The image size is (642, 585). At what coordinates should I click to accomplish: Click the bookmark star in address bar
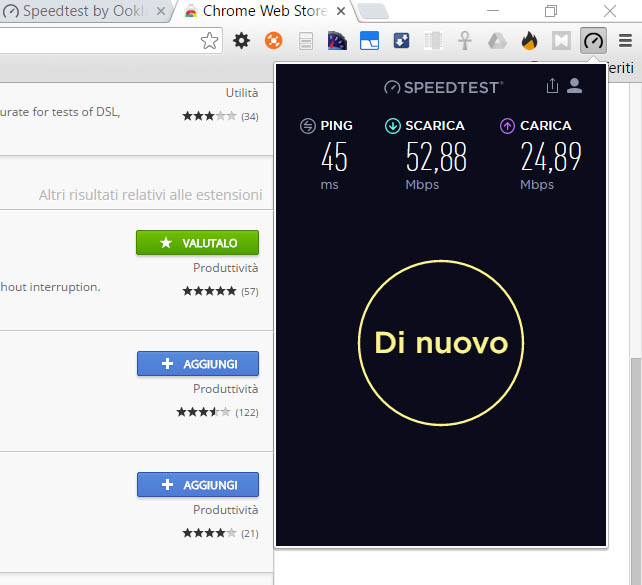209,41
